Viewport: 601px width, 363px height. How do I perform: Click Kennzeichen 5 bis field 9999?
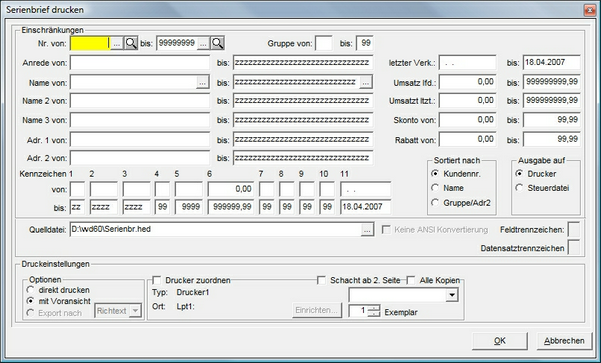(x=189, y=207)
